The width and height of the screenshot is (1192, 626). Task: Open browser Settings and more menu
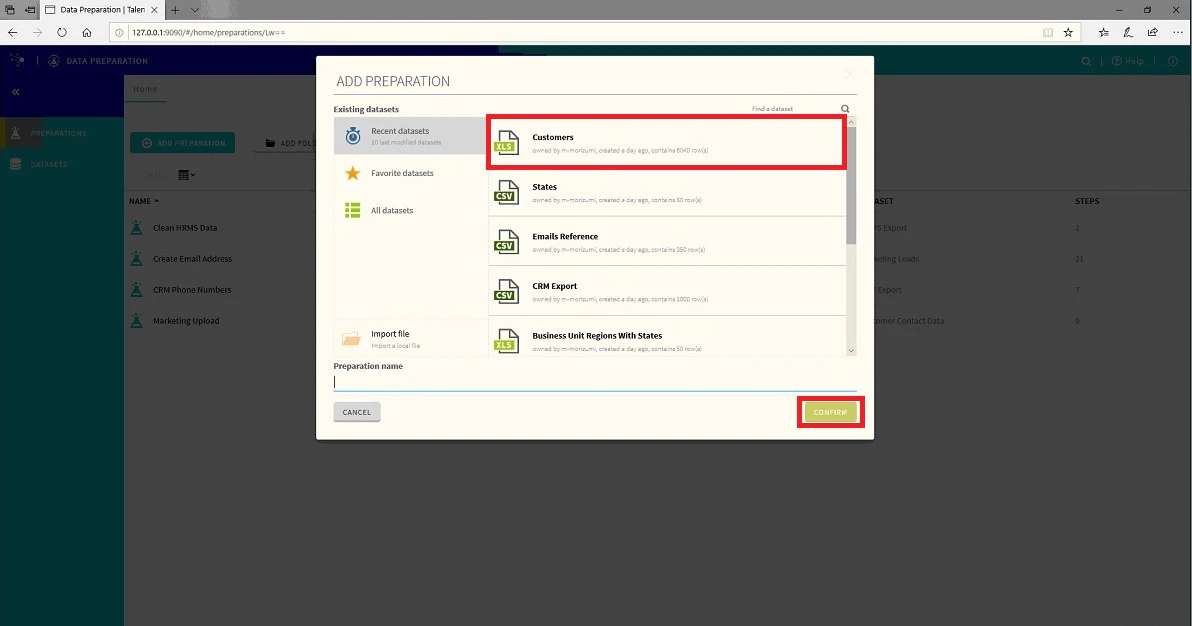point(1178,33)
